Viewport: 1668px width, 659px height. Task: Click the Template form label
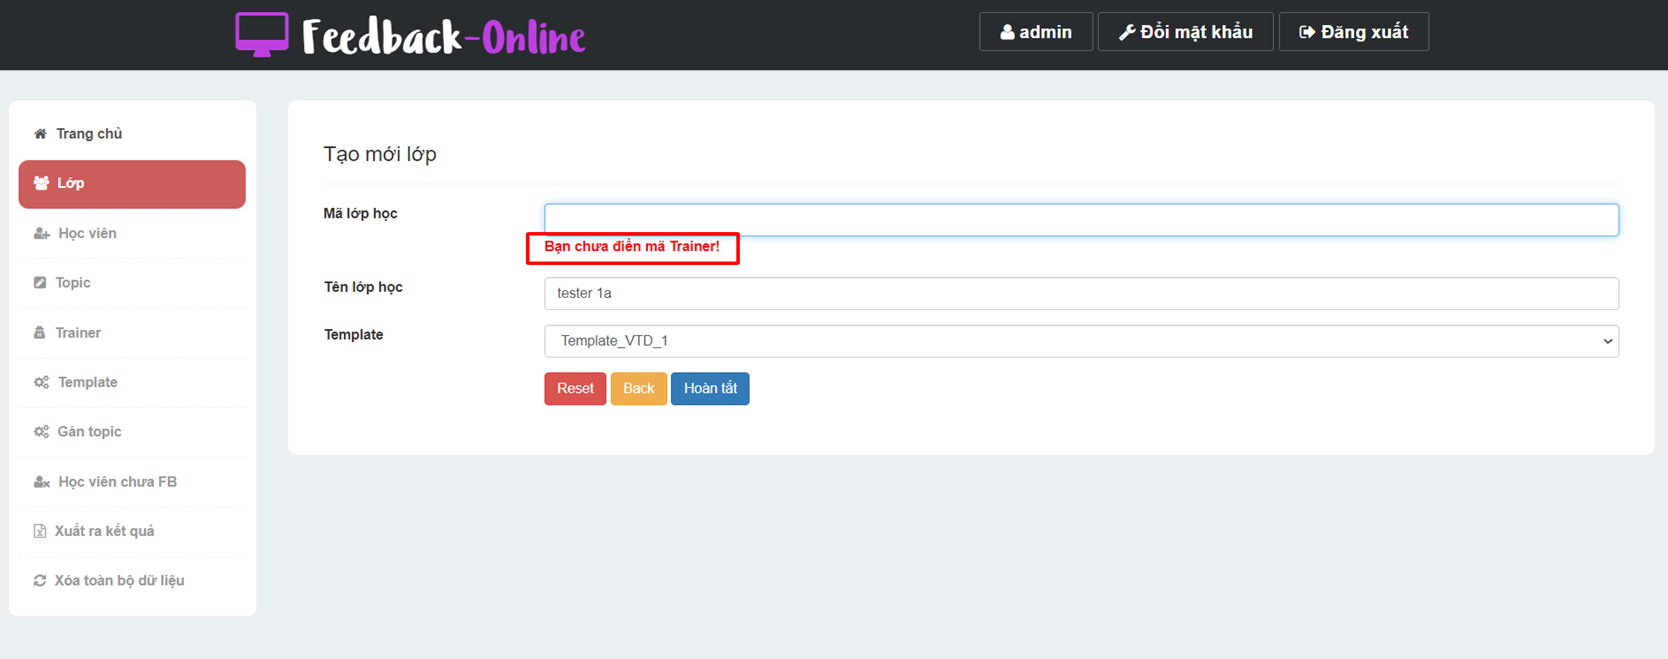[354, 335]
